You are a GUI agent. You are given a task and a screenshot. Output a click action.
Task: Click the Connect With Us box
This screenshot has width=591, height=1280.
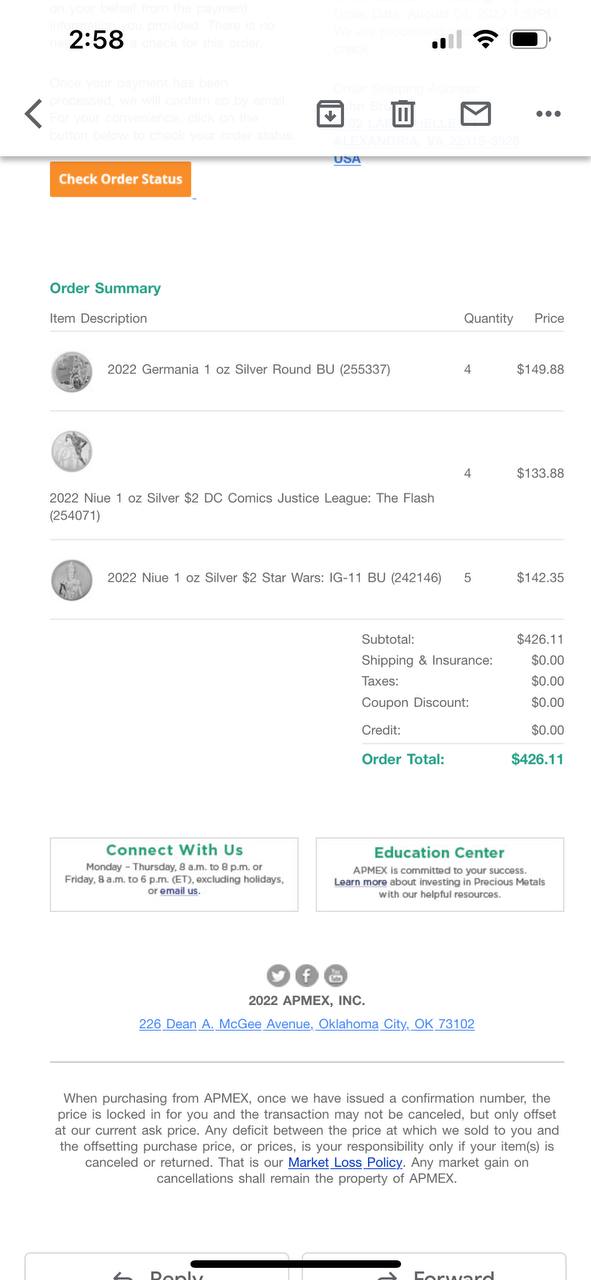tap(174, 874)
